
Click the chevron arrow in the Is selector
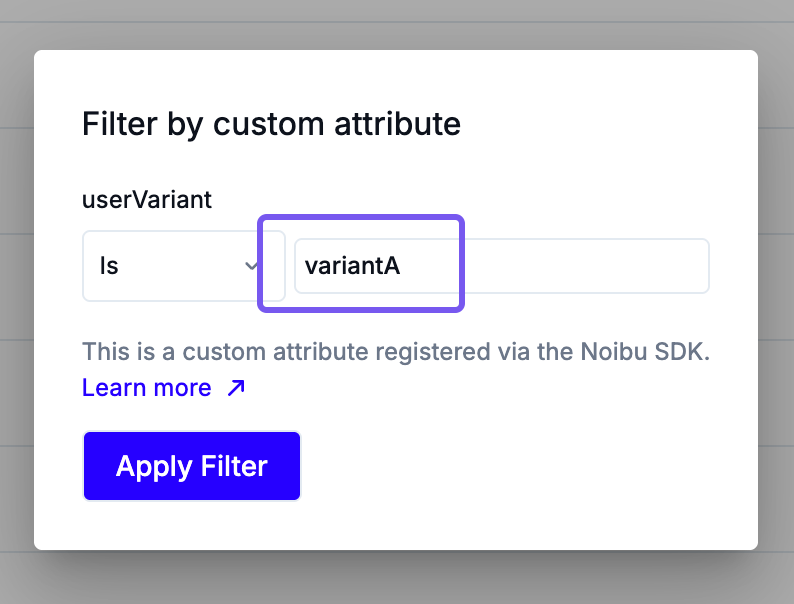251,266
